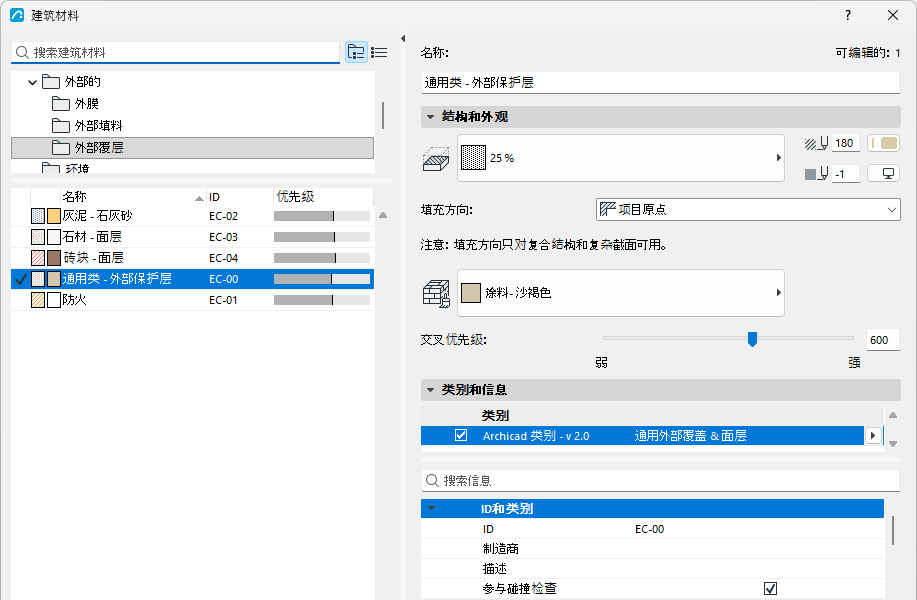Toggle the 参与碰撞检查 checkbox
The width and height of the screenshot is (917, 600).
click(771, 588)
